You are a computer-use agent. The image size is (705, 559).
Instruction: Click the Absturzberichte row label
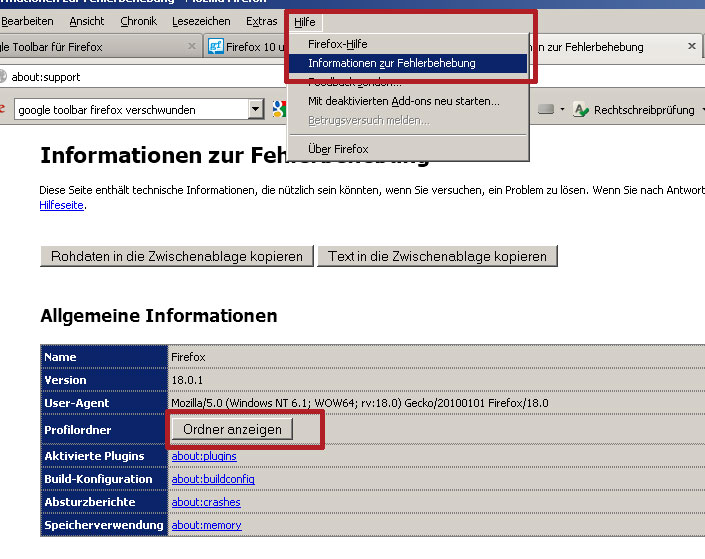(x=89, y=502)
